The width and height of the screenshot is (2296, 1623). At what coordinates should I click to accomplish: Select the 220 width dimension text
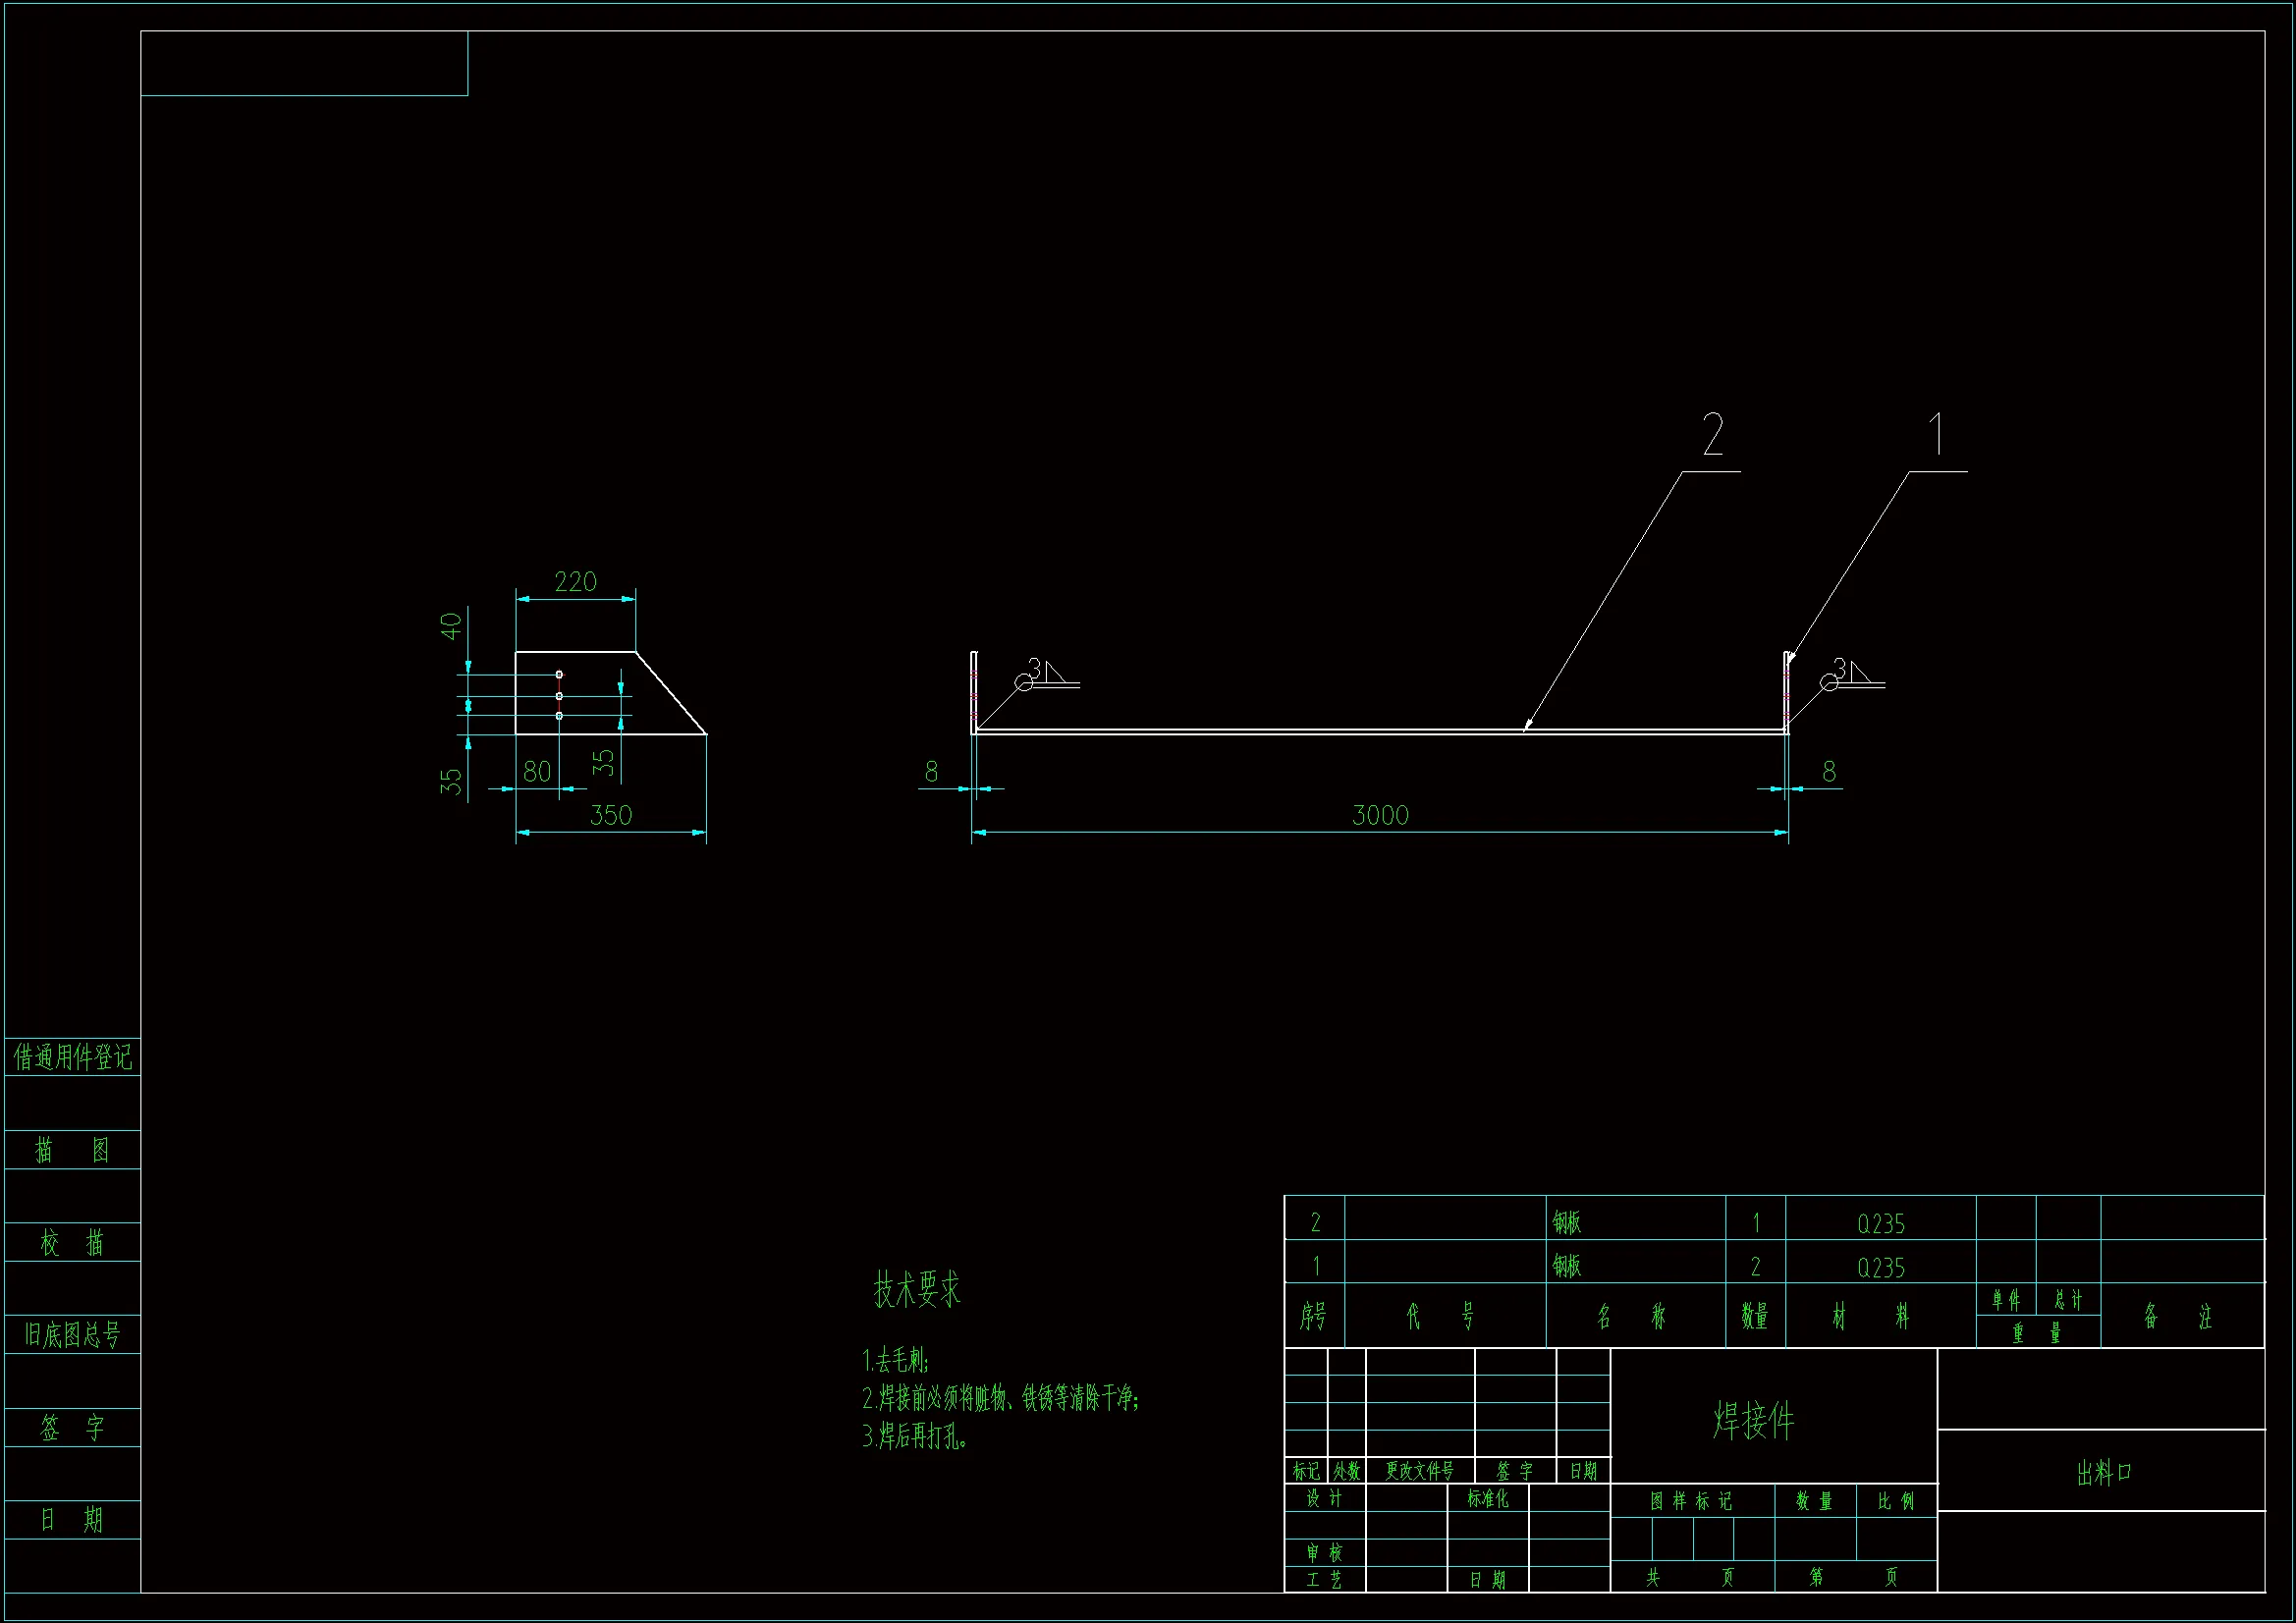[x=575, y=582]
